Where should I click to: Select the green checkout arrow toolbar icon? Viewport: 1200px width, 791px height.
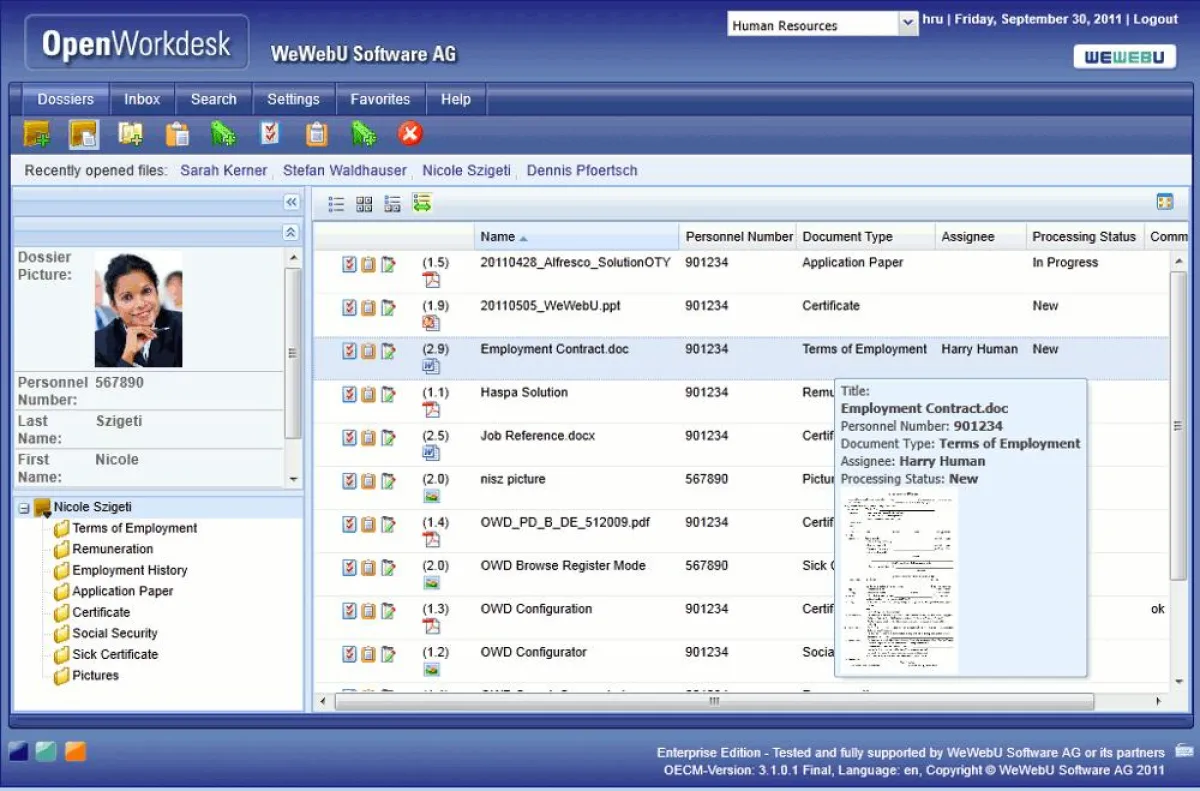click(223, 133)
